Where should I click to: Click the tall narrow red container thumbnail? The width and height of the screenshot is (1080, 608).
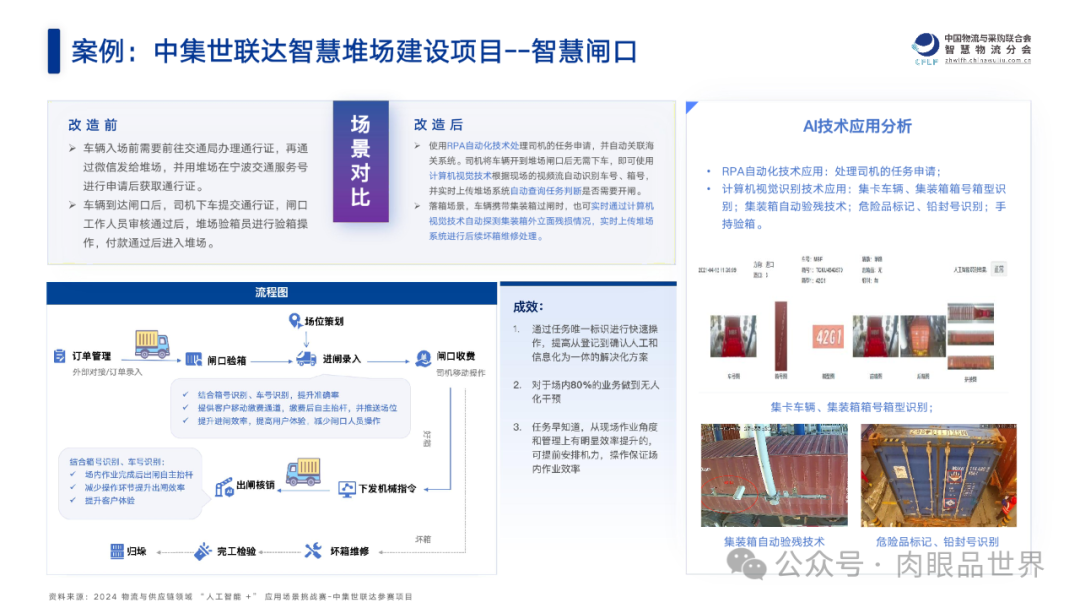(x=780, y=337)
